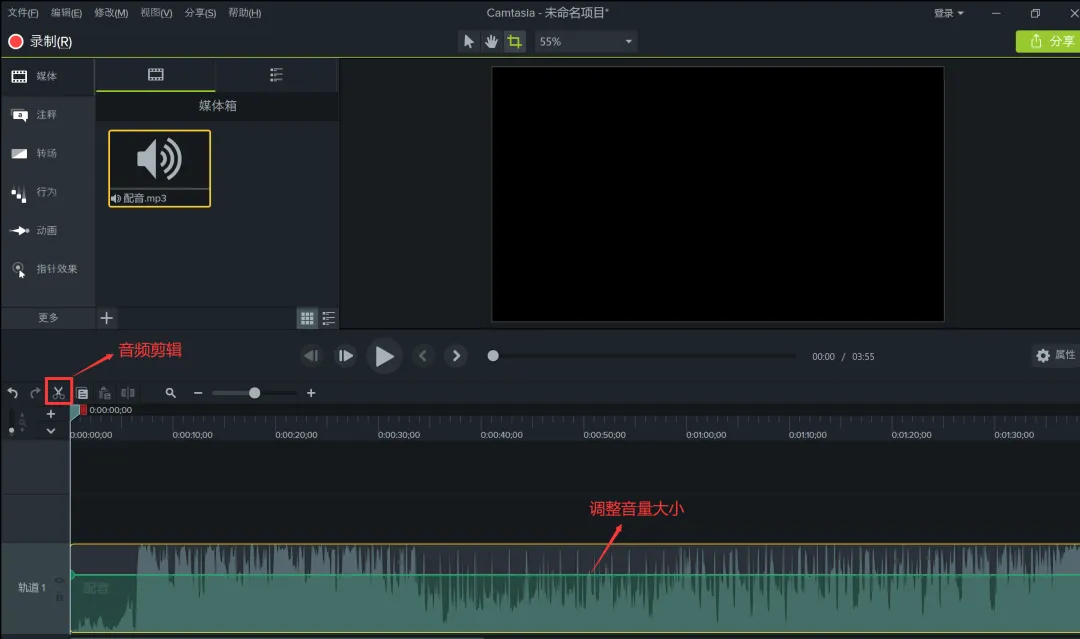Screen dimensions: 1080x639
Task: Open the 指针效果 cursor effects panel
Action: pyautogui.click(x=48, y=269)
